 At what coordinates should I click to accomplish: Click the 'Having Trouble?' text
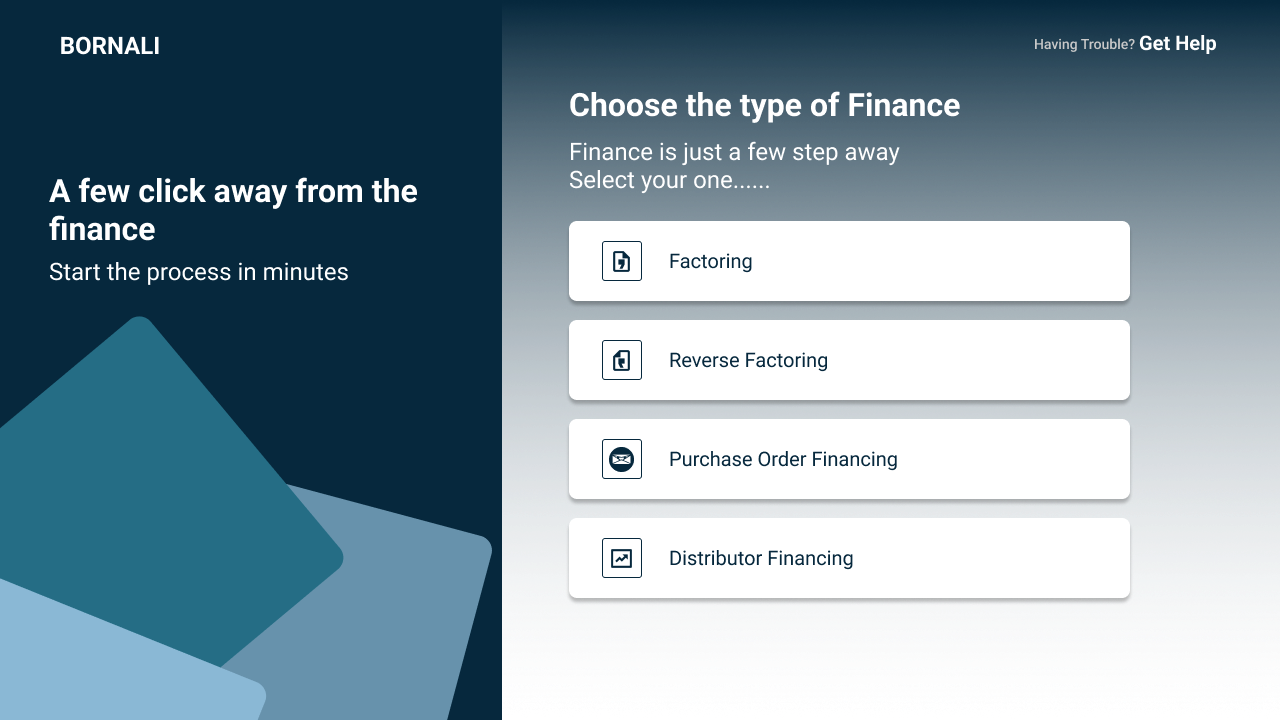click(x=1084, y=44)
